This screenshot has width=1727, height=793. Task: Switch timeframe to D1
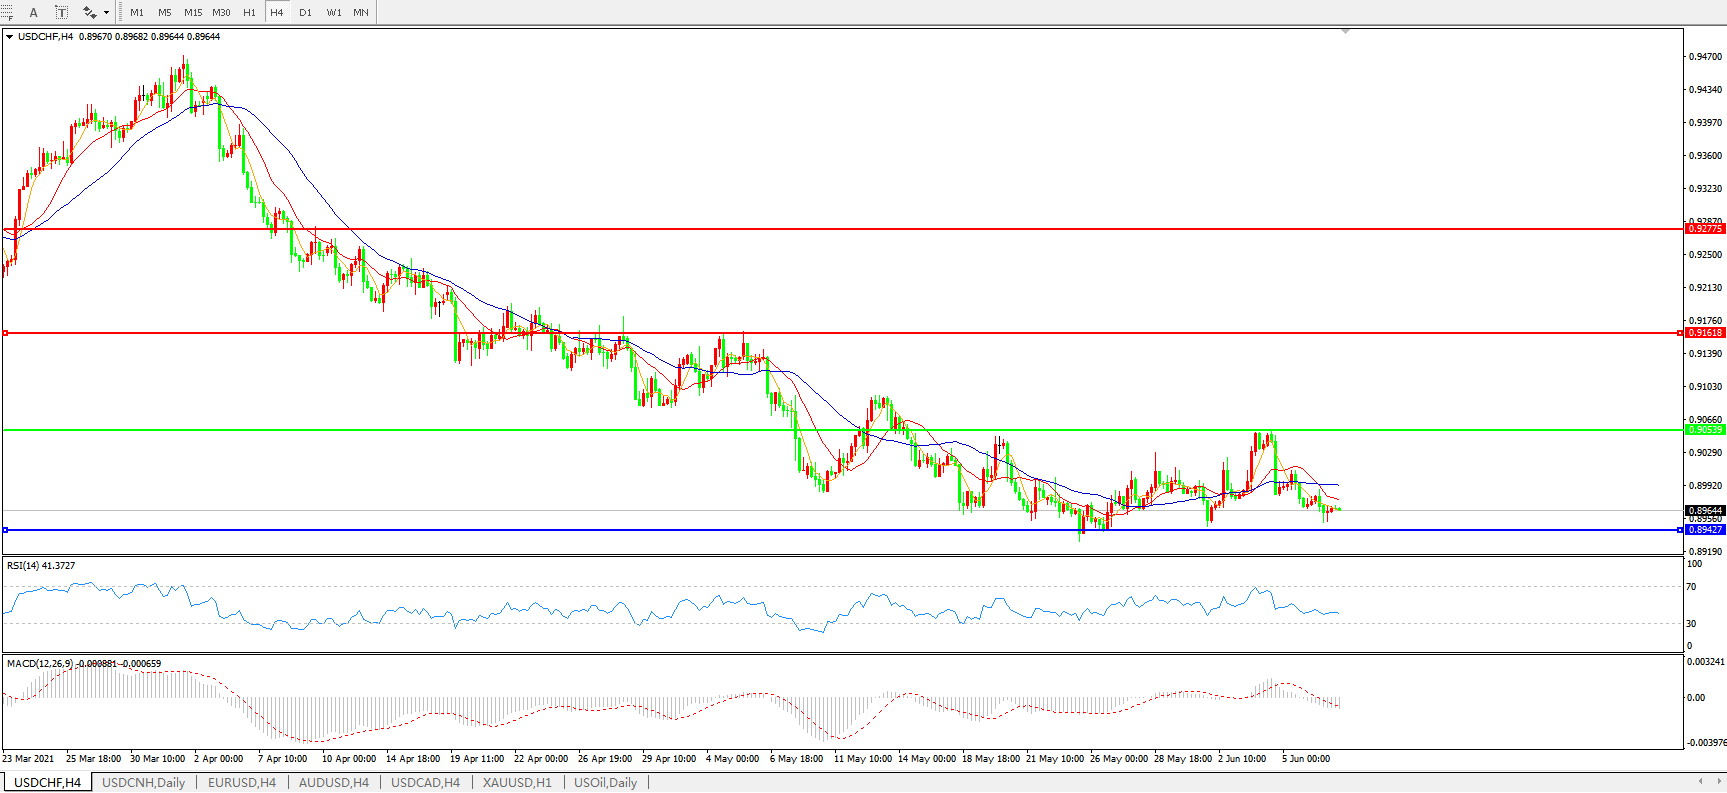(x=305, y=13)
